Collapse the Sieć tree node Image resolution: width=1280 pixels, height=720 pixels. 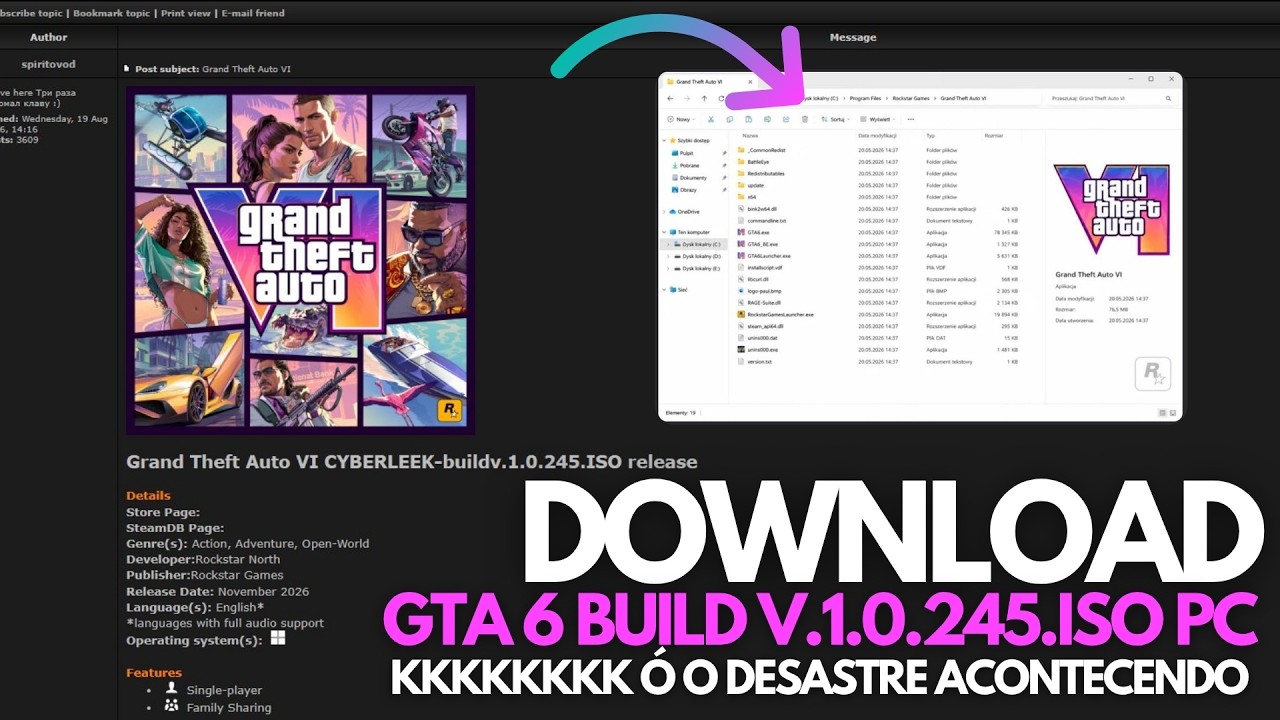pos(664,289)
